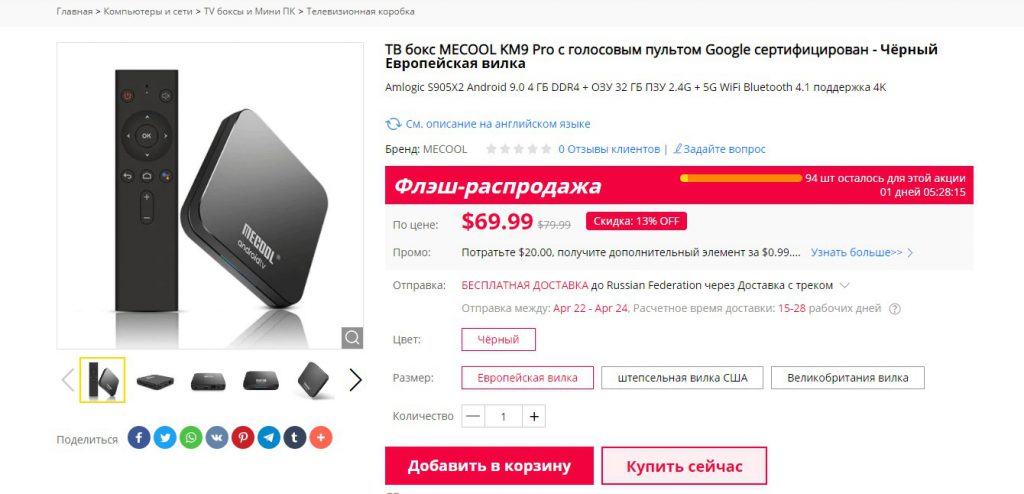Zoom product image with magnifier icon

(352, 338)
